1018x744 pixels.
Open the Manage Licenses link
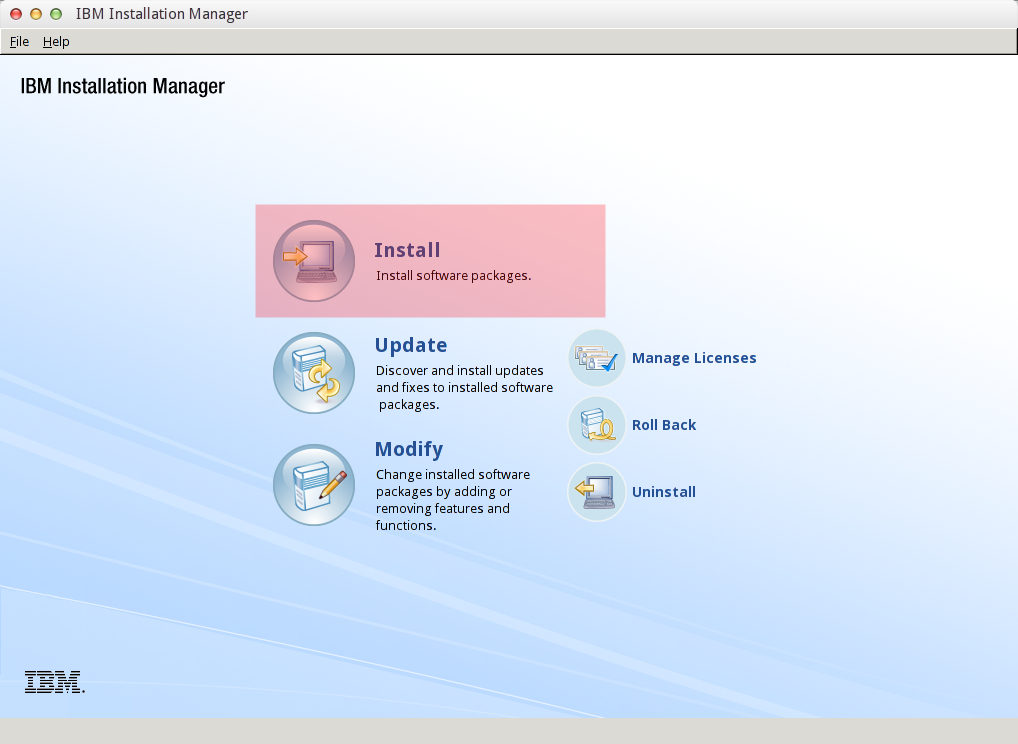click(x=694, y=358)
